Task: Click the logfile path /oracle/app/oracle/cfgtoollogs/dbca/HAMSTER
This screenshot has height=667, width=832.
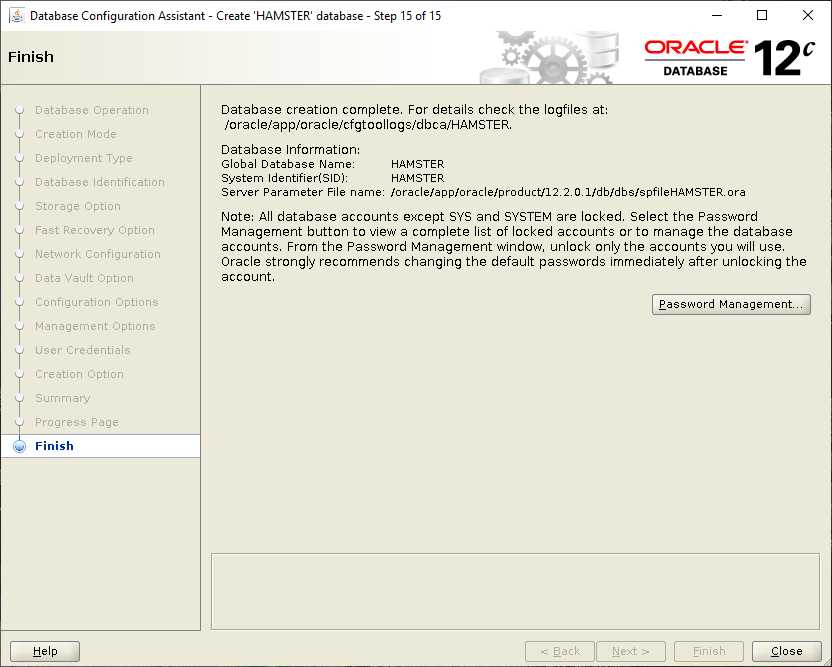Action: point(368,125)
